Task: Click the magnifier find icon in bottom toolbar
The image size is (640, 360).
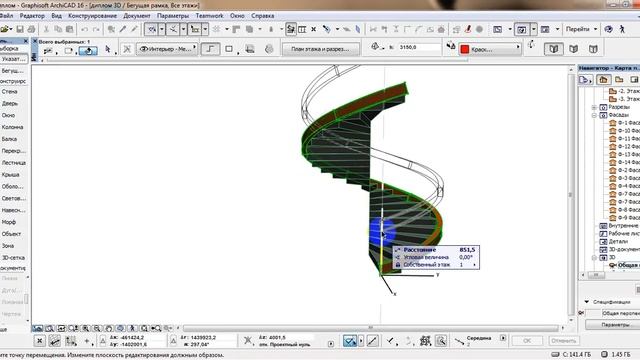Action: point(441,341)
